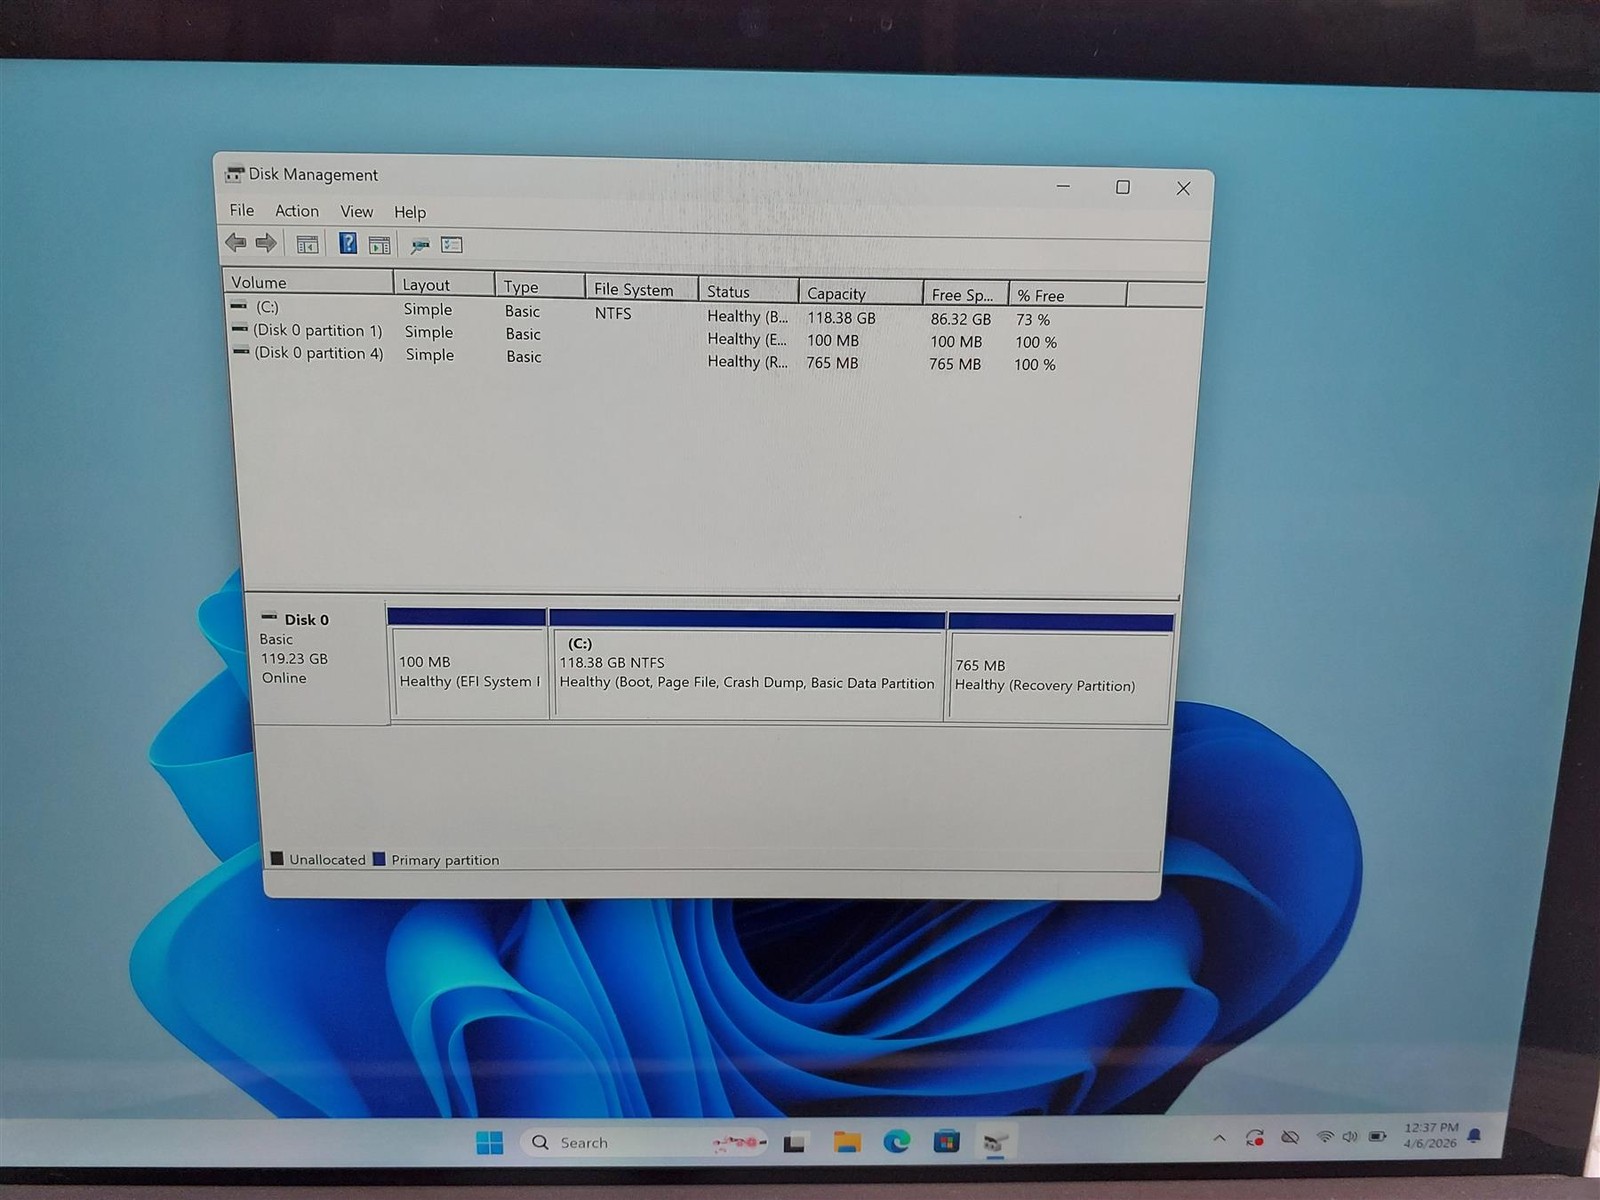The height and width of the screenshot is (1200, 1600).
Task: Open the View menu
Action: pos(357,212)
